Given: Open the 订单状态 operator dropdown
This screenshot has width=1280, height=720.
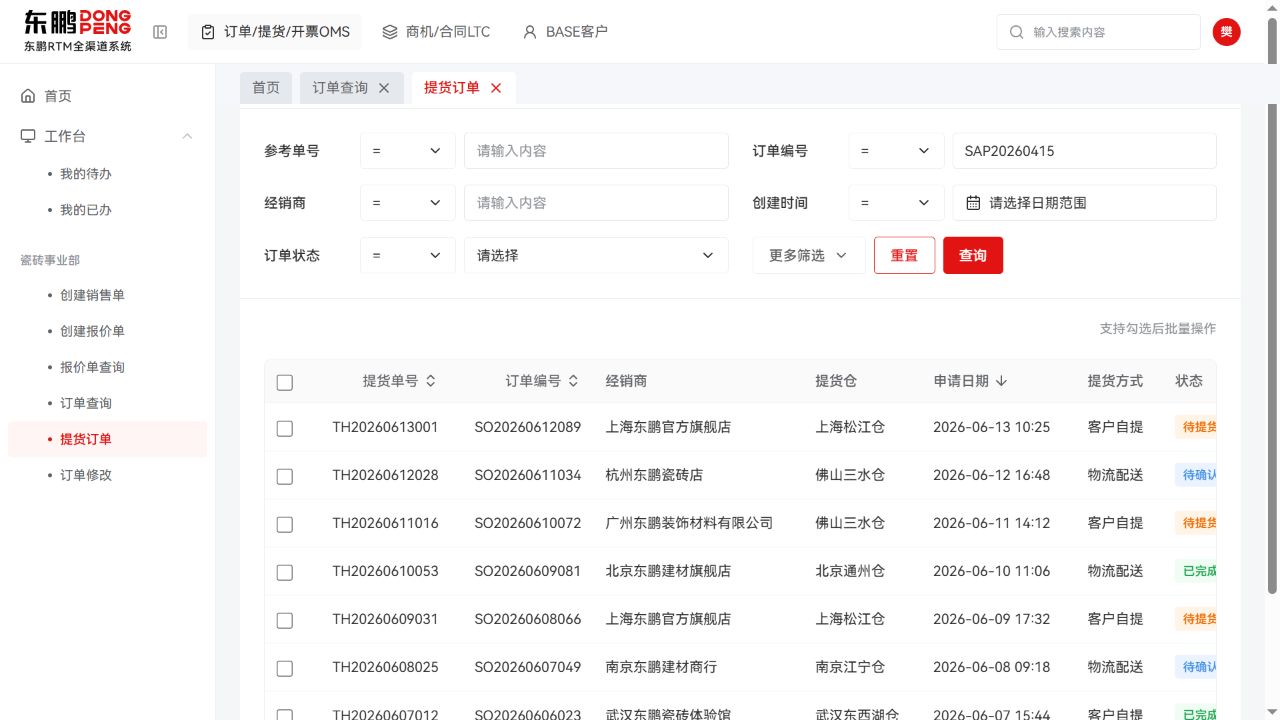Looking at the screenshot, I should tap(408, 255).
